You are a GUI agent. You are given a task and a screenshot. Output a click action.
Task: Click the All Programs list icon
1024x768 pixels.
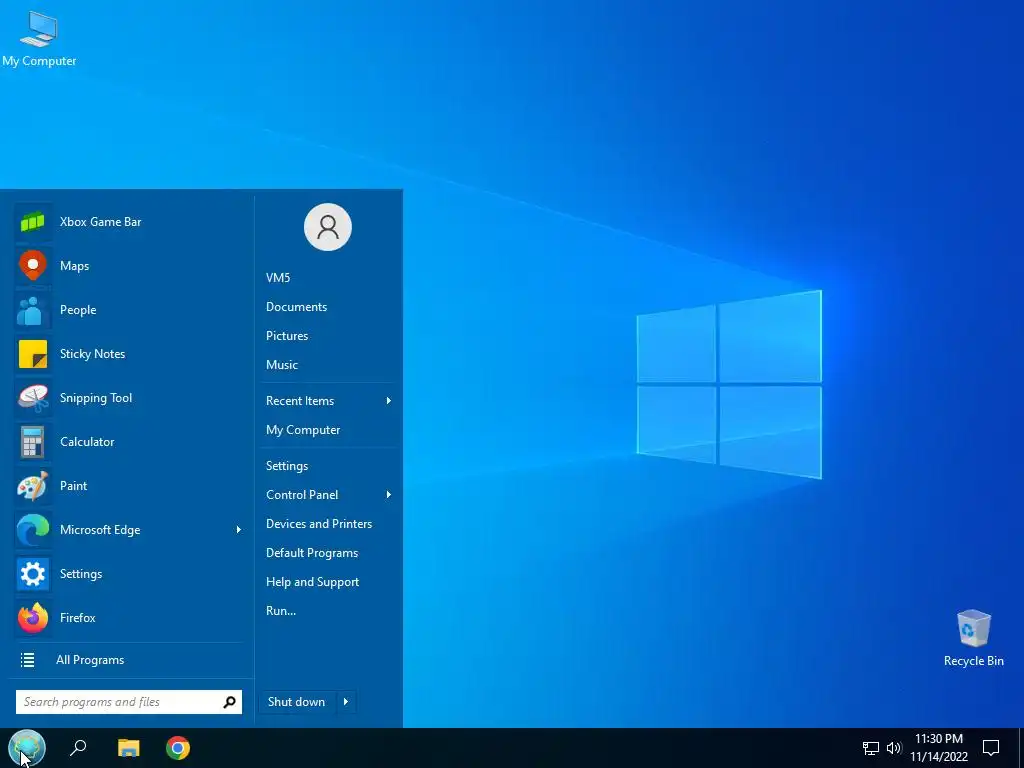27,660
